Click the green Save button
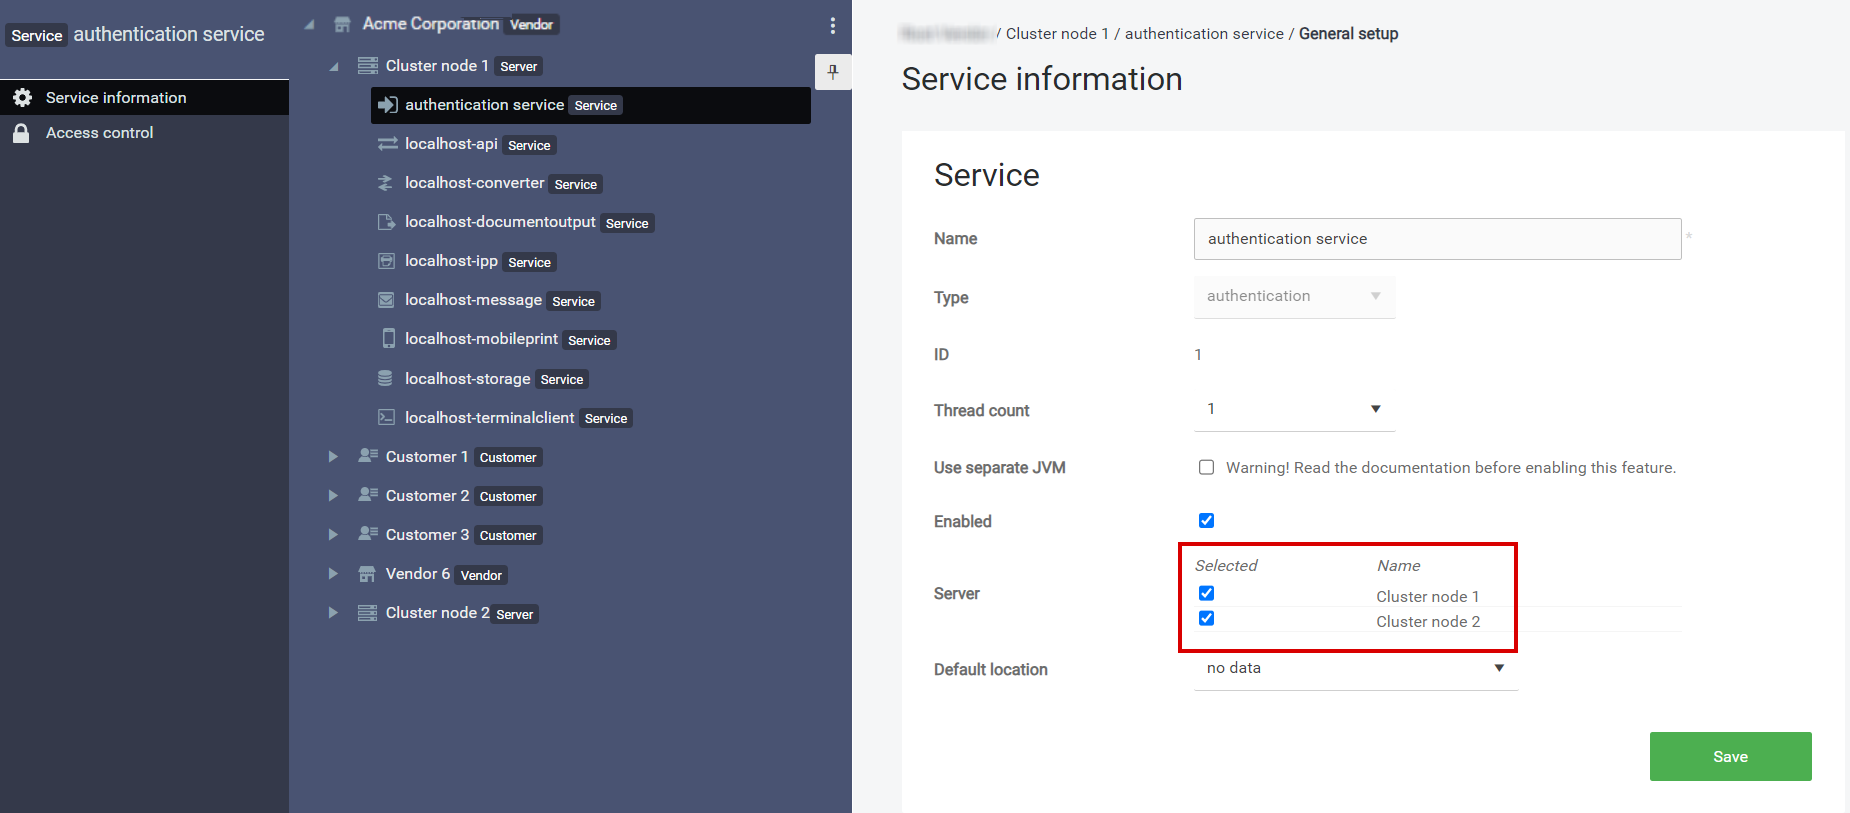This screenshot has height=813, width=1850. [x=1729, y=756]
